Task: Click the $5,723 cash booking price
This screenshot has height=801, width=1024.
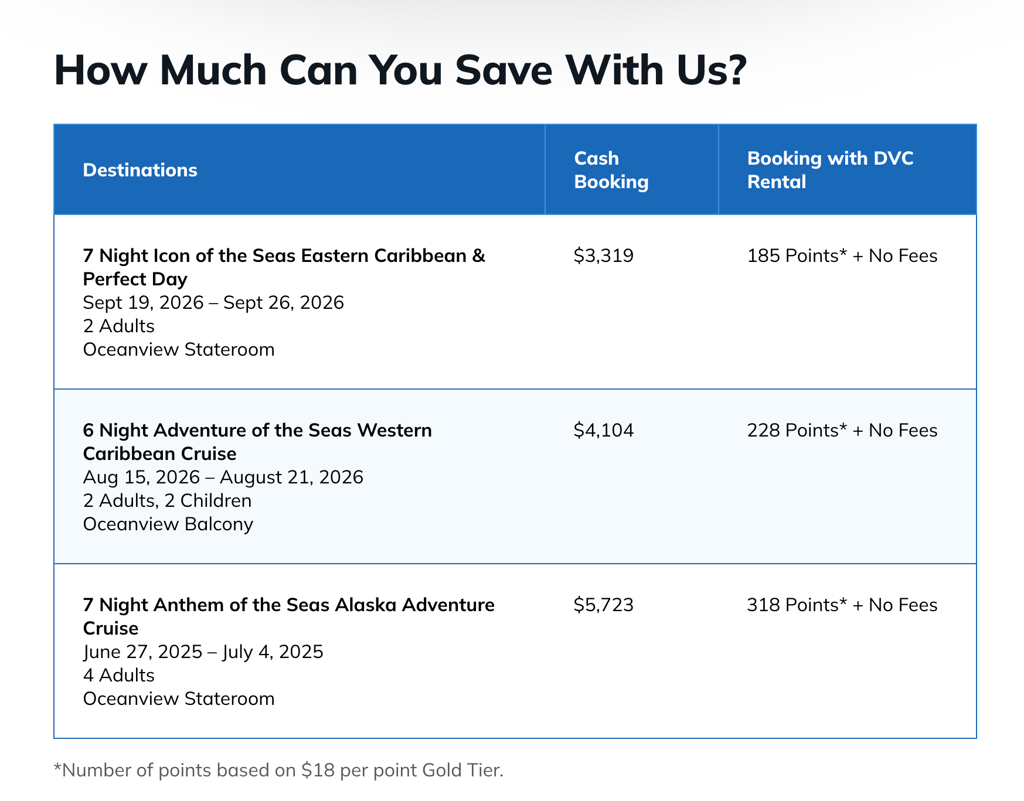Action: [603, 605]
